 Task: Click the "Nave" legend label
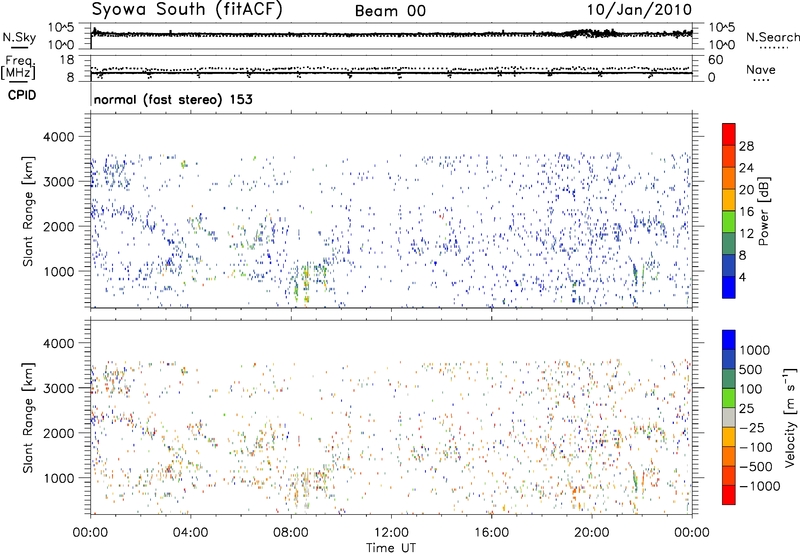click(761, 69)
